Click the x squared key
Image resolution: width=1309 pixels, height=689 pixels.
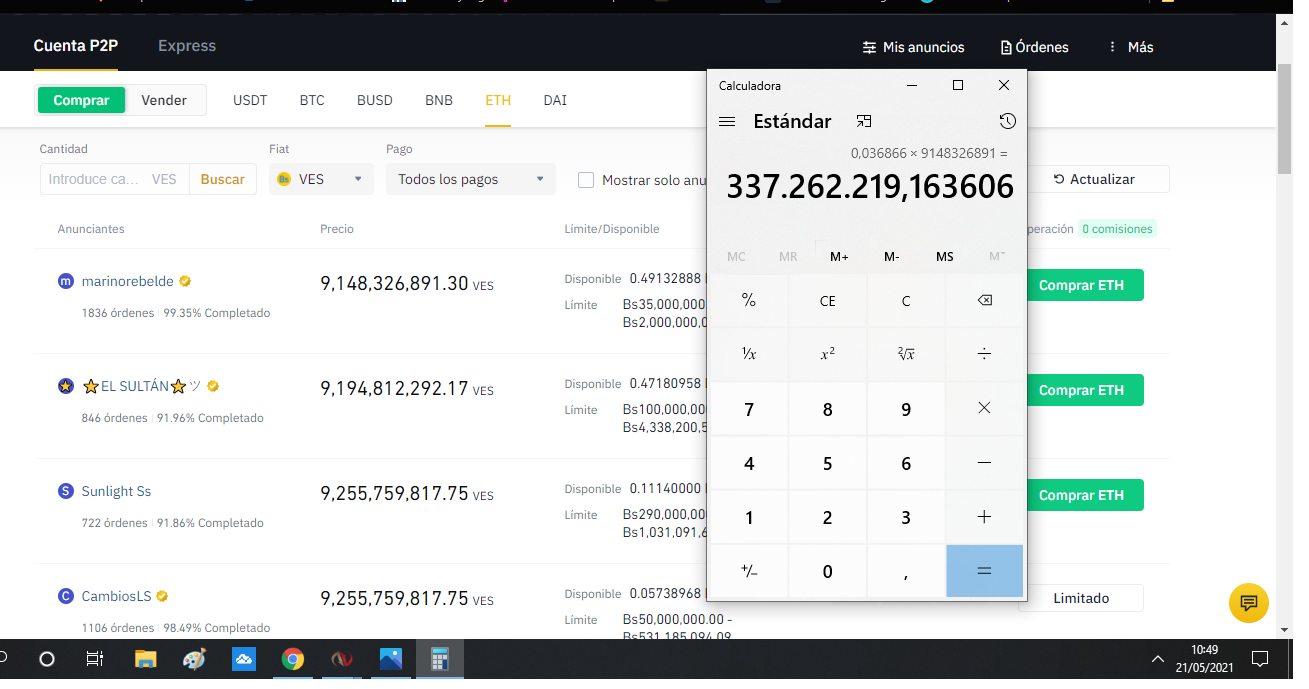(827, 354)
